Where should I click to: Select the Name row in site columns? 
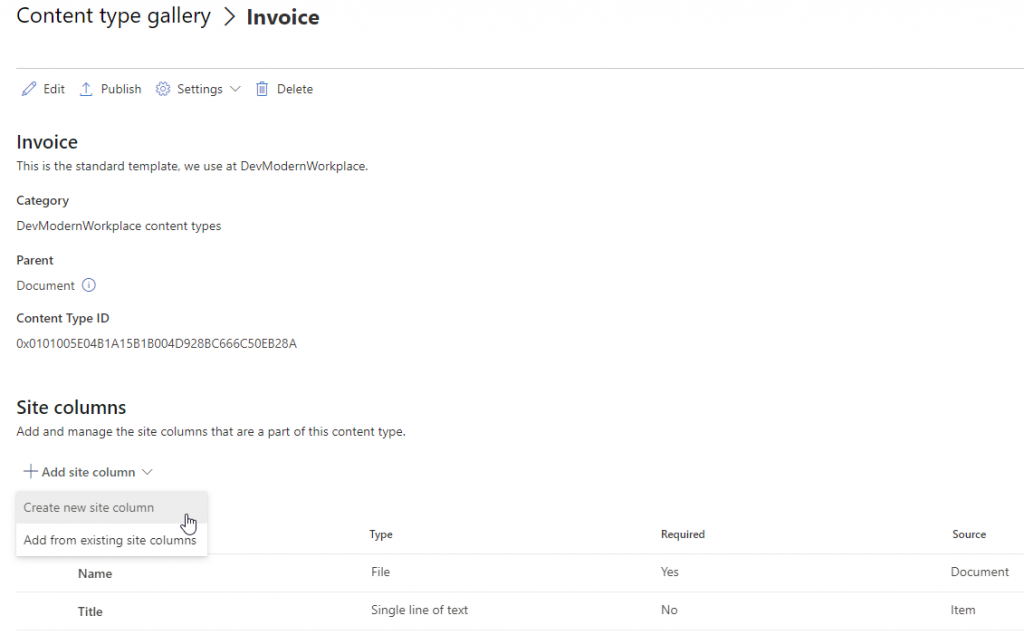(x=94, y=573)
